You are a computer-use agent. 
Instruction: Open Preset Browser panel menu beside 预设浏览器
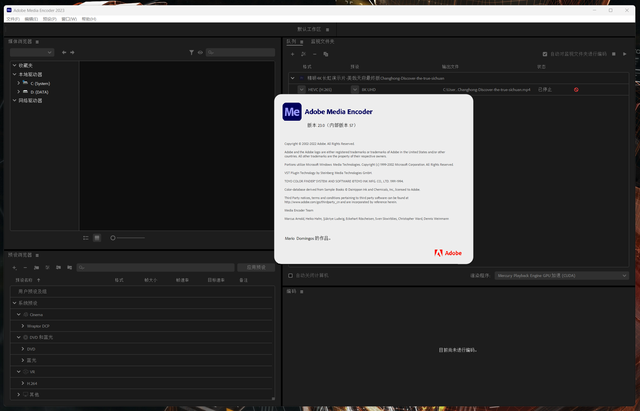pyautogui.click(x=37, y=255)
